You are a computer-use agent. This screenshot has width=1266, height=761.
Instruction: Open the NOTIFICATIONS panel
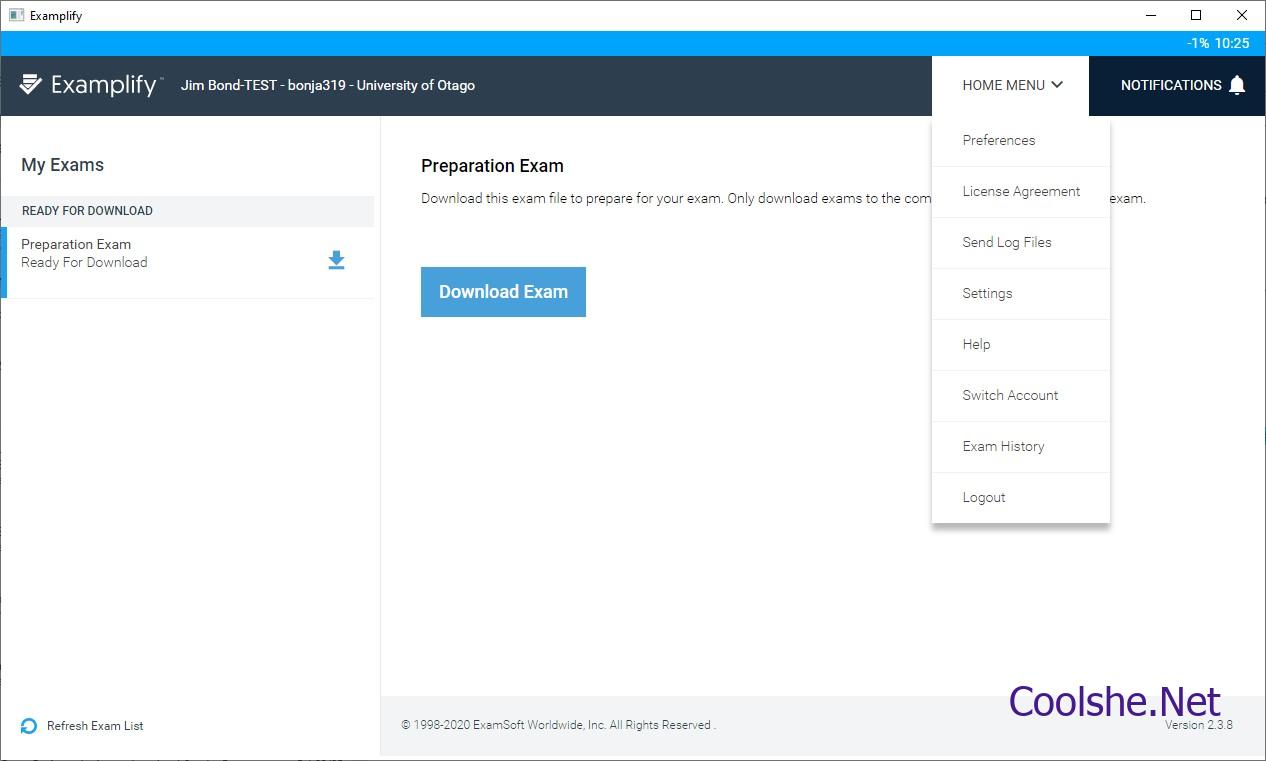point(1177,85)
